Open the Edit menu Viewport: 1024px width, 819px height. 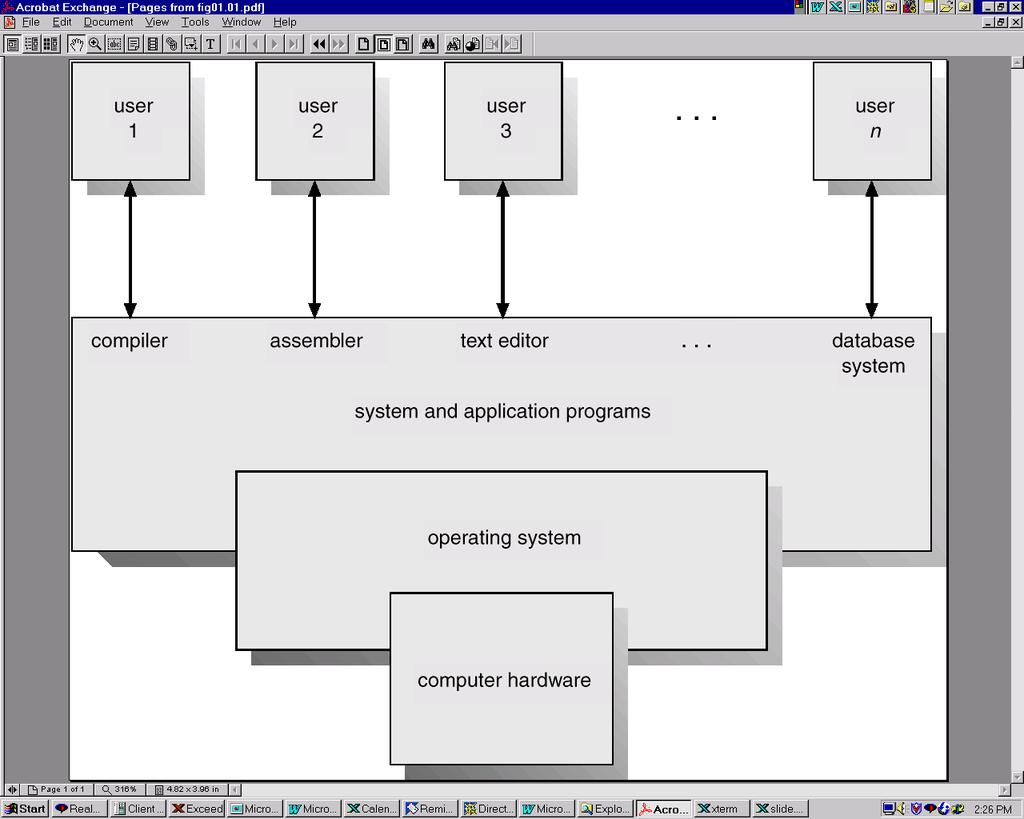click(x=62, y=22)
